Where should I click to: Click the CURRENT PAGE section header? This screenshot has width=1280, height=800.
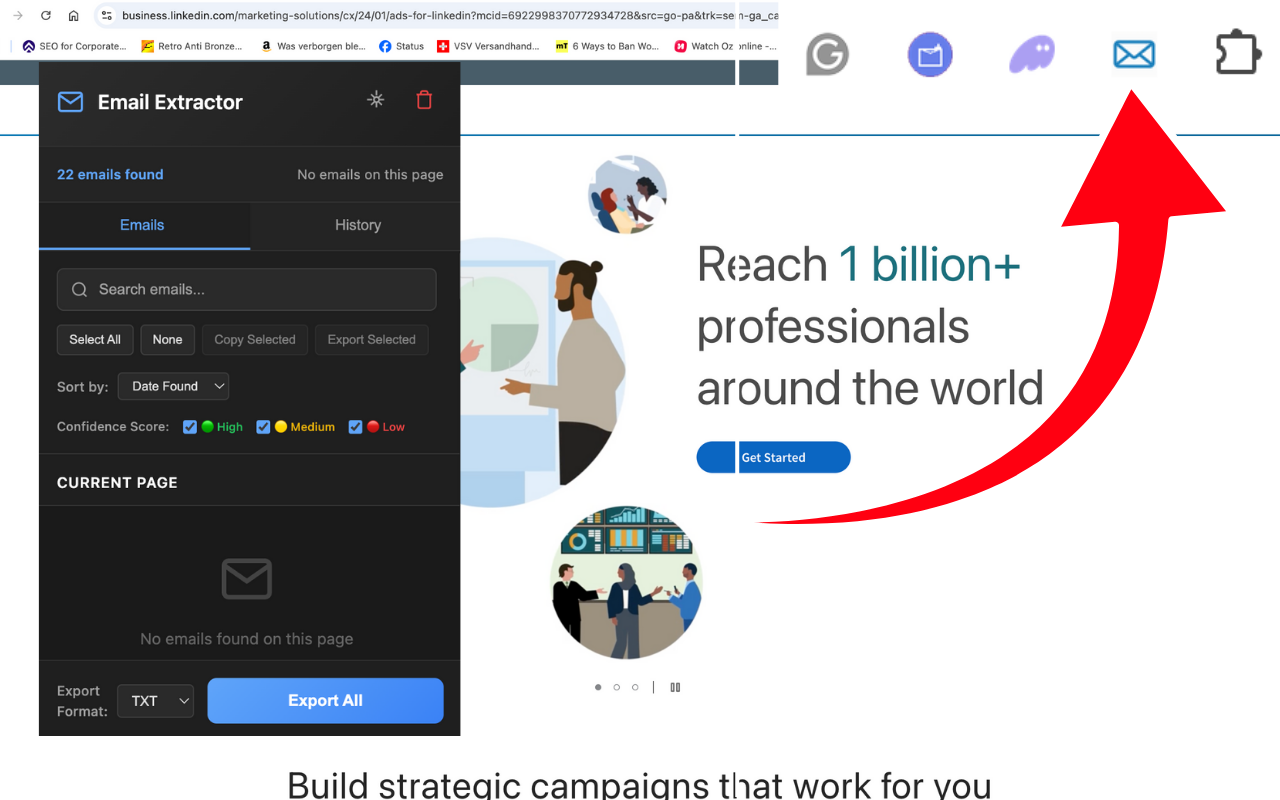pos(117,482)
